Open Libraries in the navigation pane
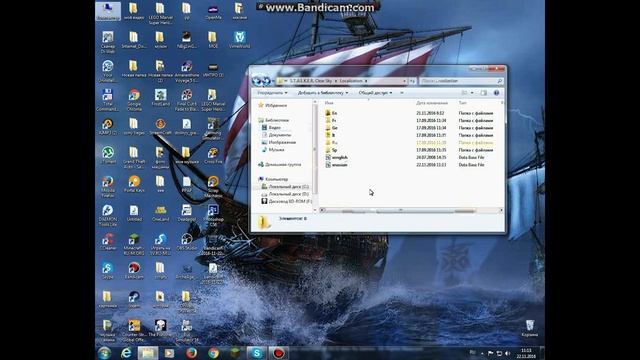Image resolution: width=640 pixels, height=360 pixels. click(277, 120)
